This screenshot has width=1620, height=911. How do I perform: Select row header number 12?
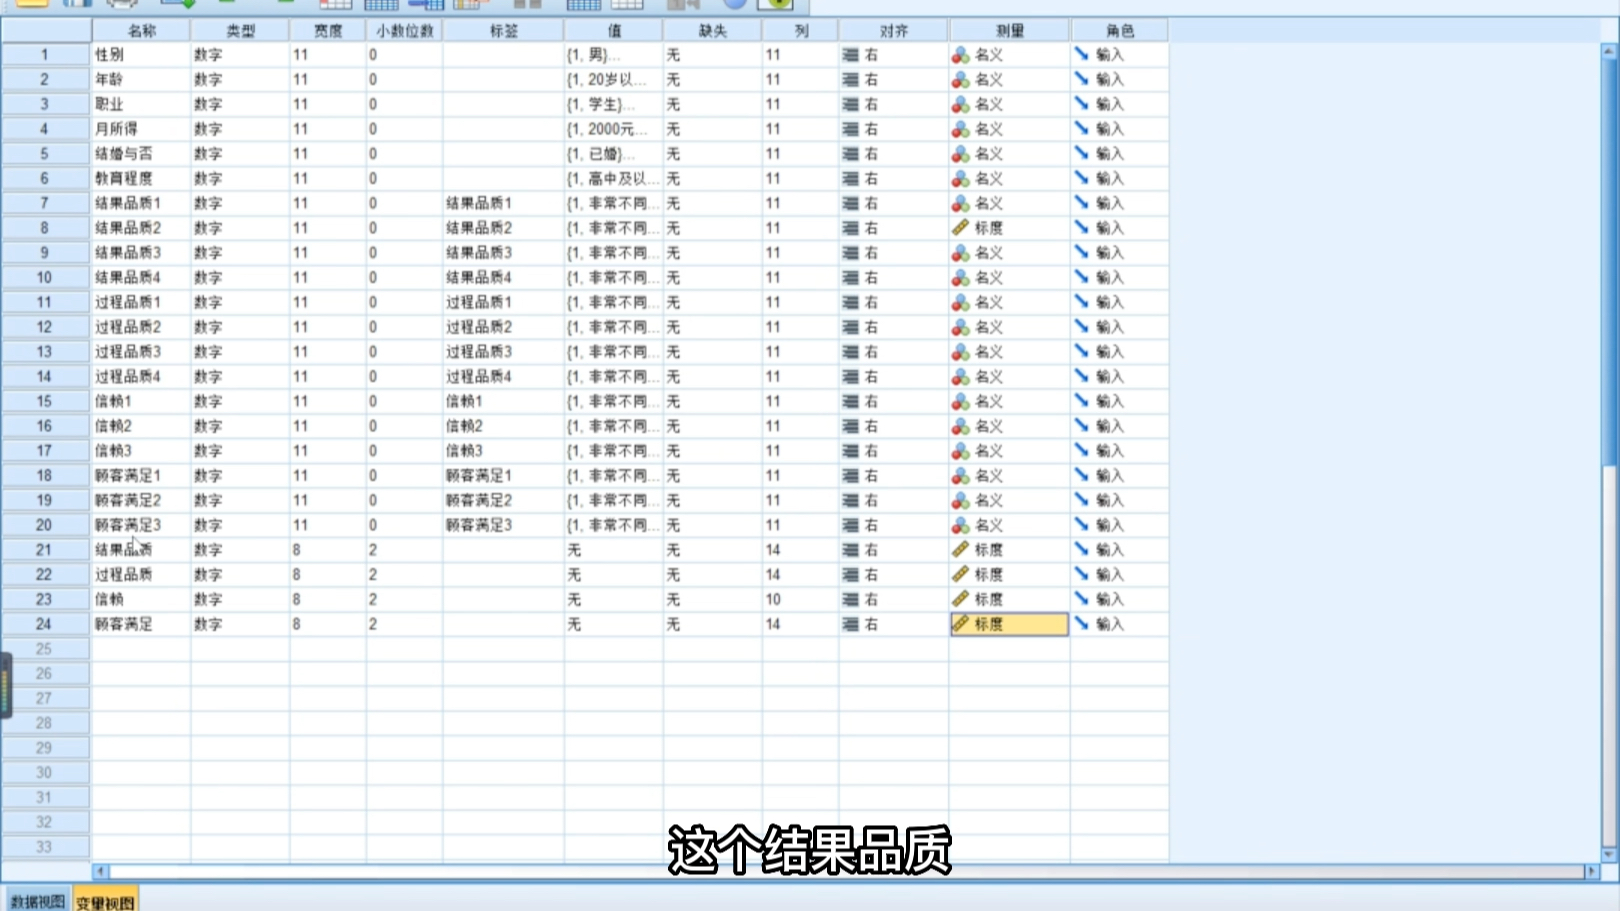[x=44, y=327]
